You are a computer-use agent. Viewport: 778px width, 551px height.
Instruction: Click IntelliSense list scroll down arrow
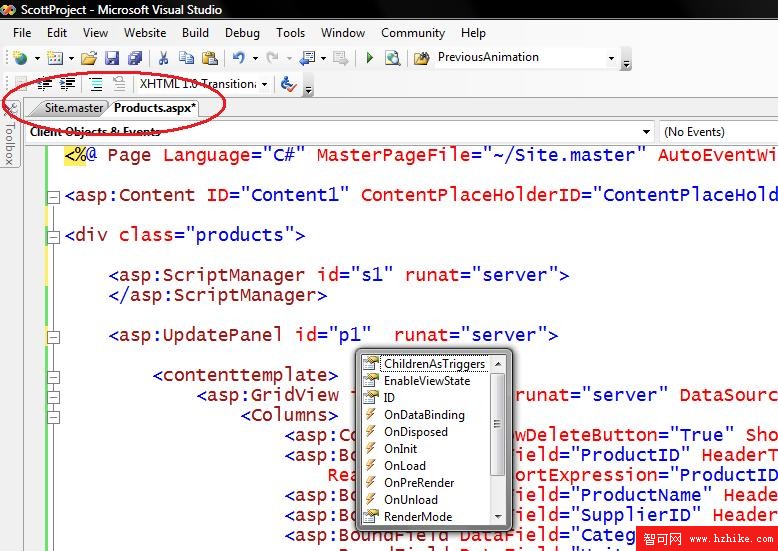(x=498, y=517)
